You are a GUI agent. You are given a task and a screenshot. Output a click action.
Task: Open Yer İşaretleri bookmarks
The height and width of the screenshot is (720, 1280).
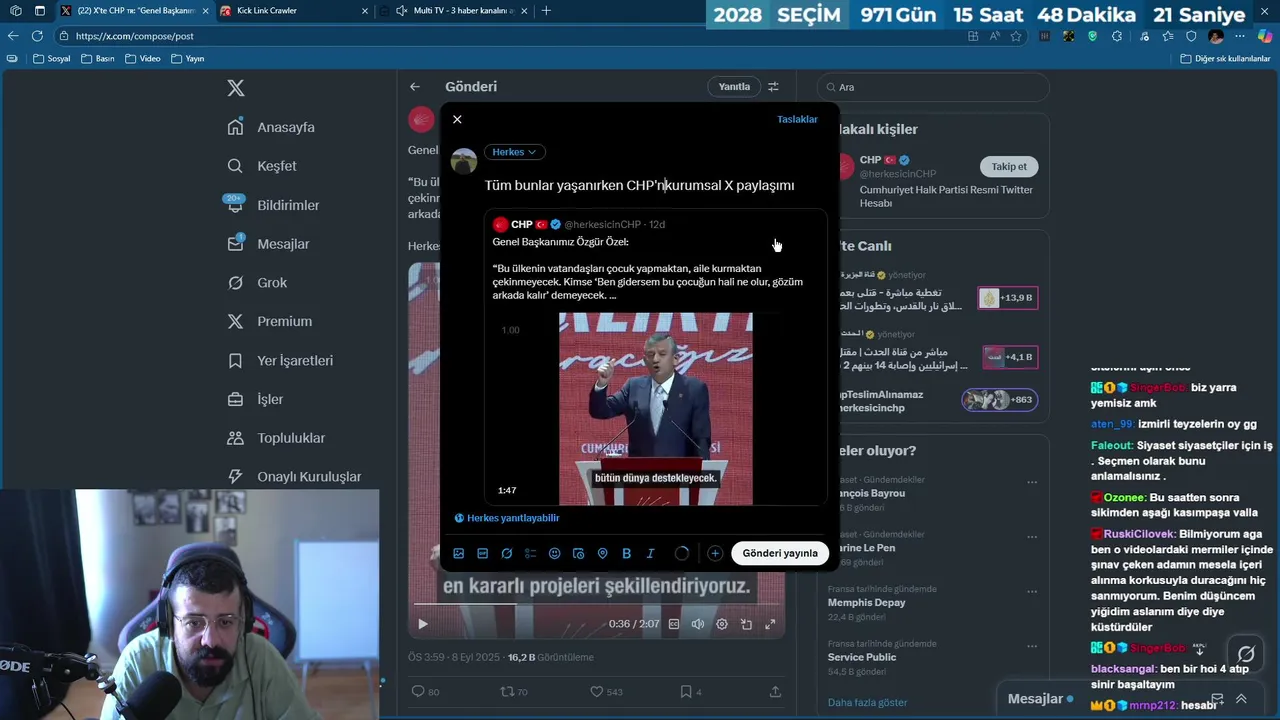pos(281,360)
